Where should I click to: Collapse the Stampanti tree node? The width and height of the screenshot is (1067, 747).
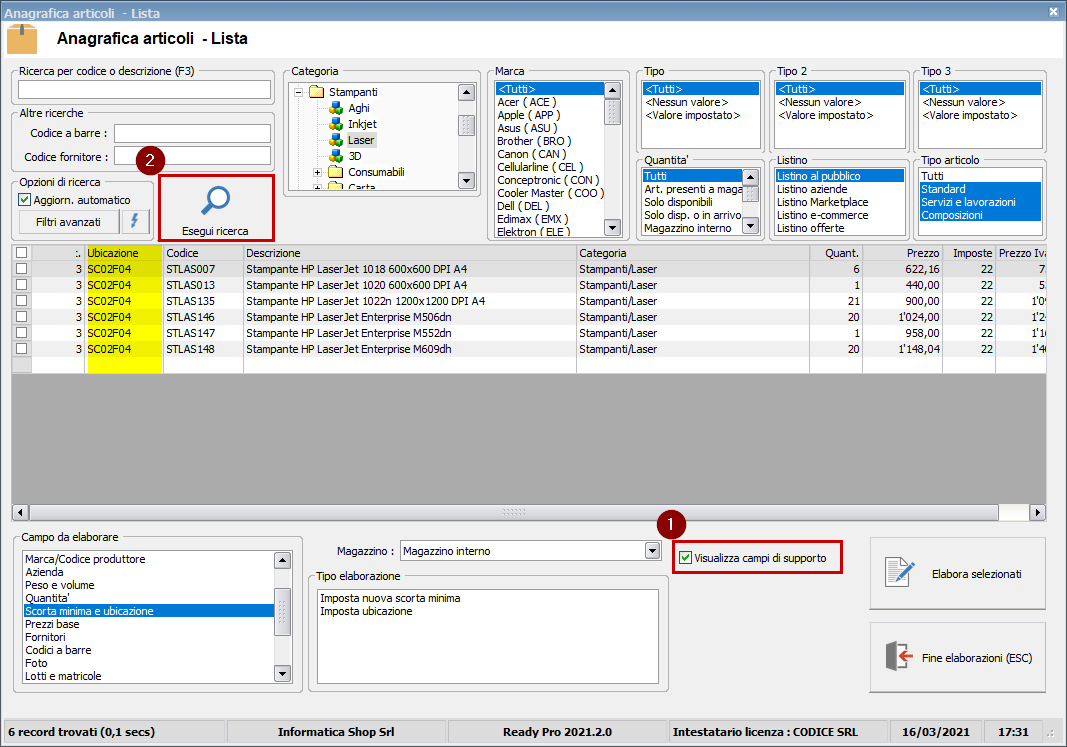coord(298,93)
